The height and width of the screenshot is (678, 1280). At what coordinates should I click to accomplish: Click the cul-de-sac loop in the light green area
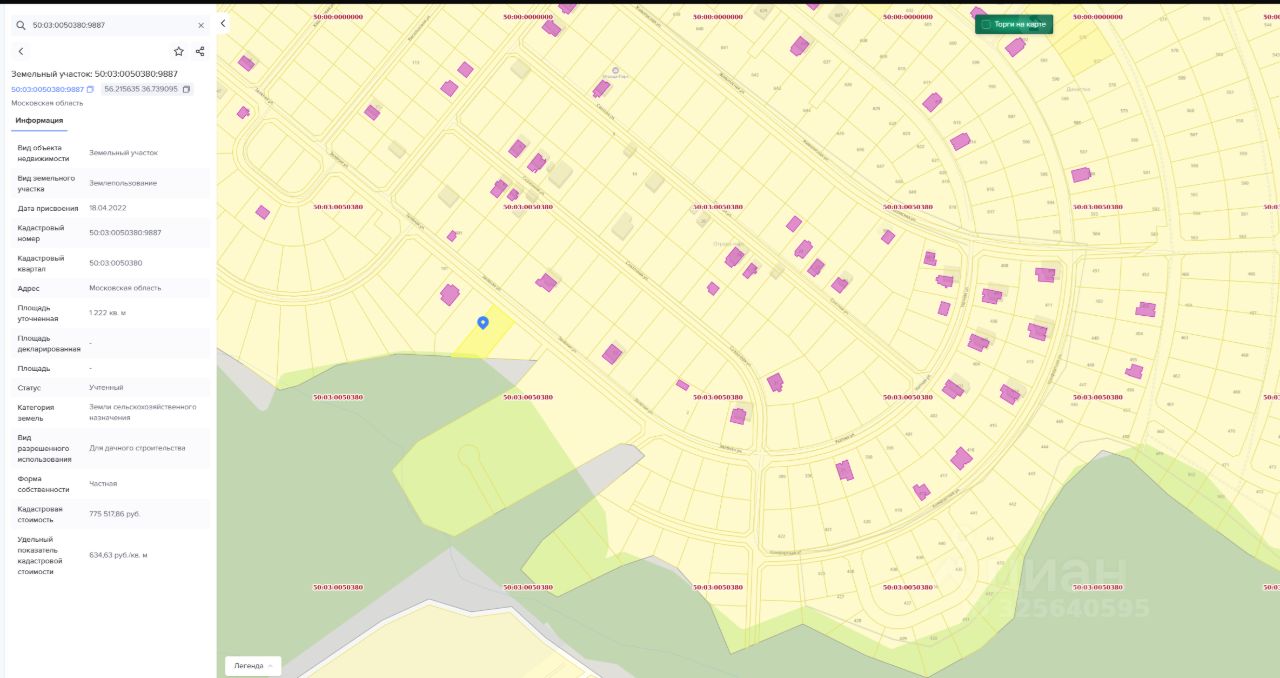[x=470, y=460]
